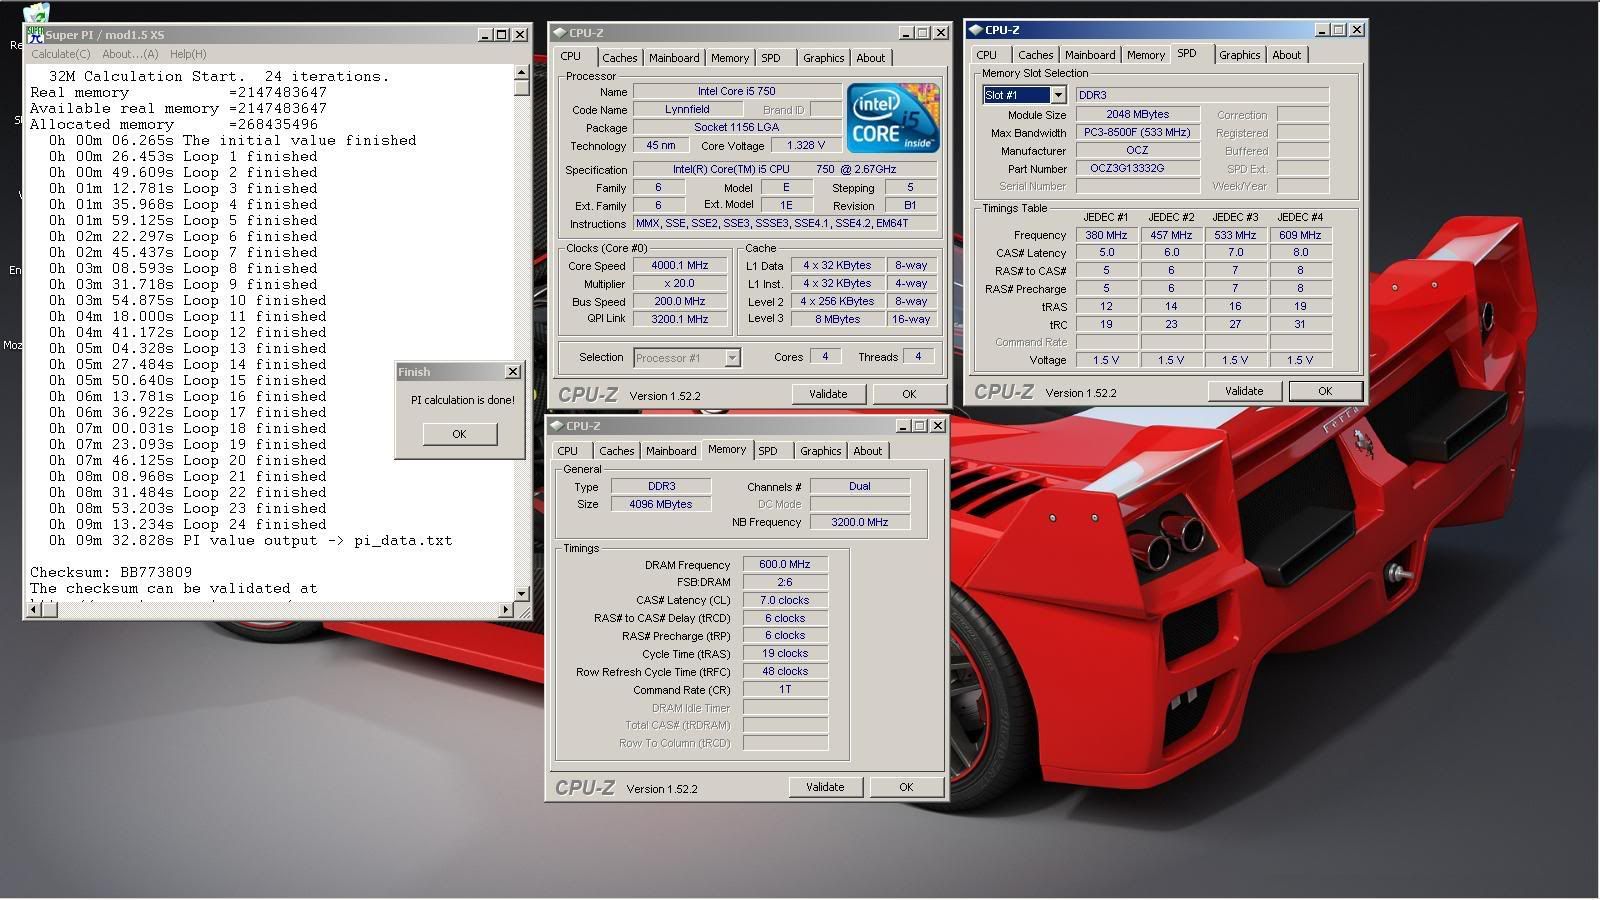Open the Calculate(C) menu in Super PI

pos(60,54)
